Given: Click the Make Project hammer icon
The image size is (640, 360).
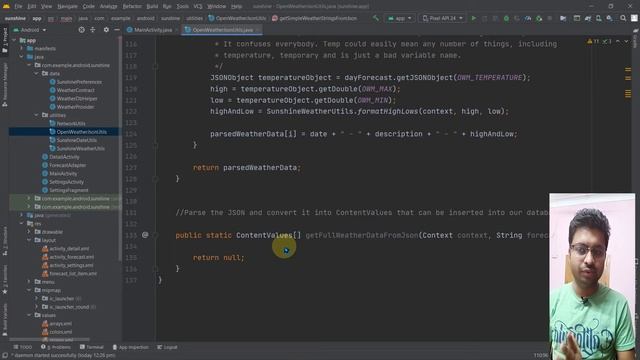Looking at the screenshot, I should (376, 18).
